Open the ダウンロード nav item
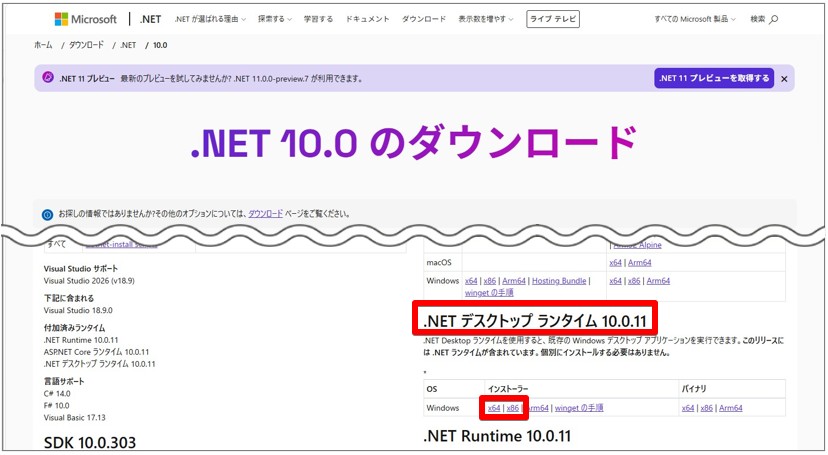This screenshot has height=455, width=828. coord(424,19)
